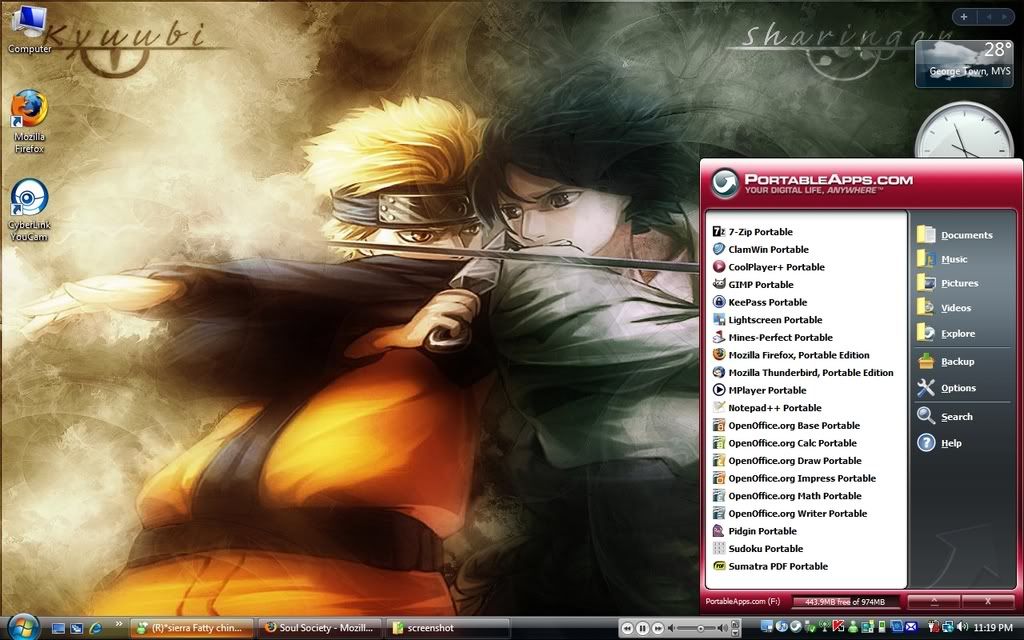
Task: Click the plus to add sidebar gadgets
Action: (x=965, y=17)
